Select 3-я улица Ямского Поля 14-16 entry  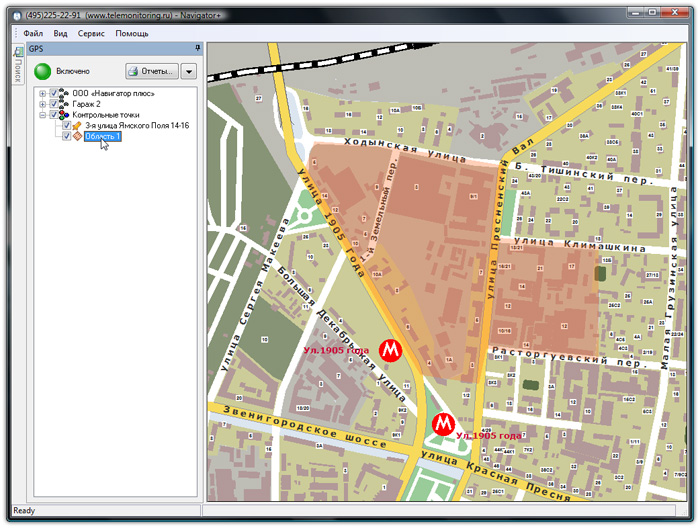tap(137, 125)
